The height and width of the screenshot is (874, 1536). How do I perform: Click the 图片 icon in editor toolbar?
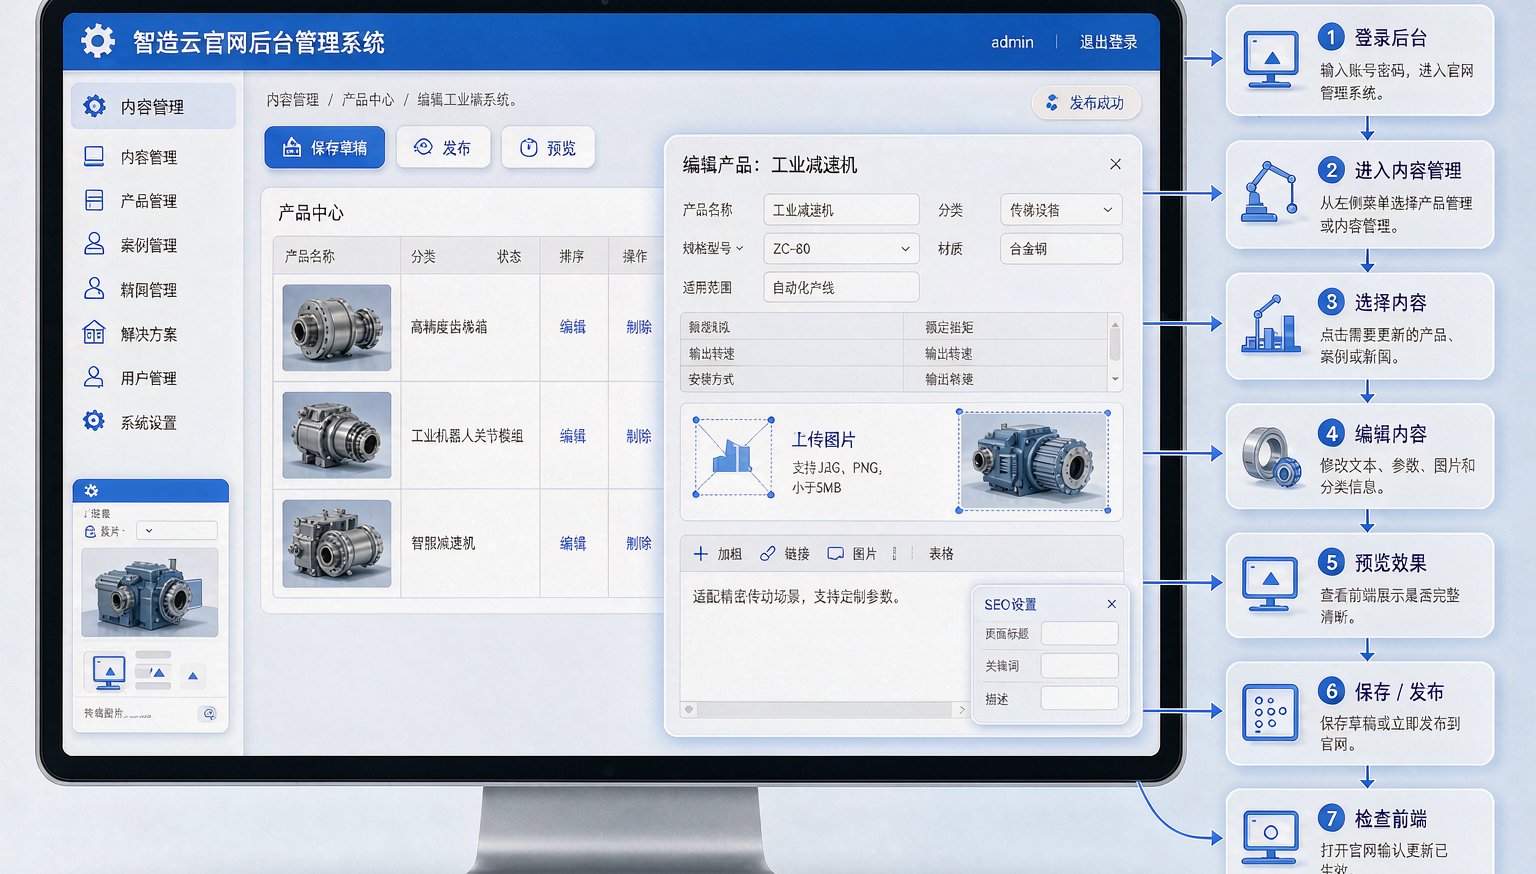click(x=835, y=554)
